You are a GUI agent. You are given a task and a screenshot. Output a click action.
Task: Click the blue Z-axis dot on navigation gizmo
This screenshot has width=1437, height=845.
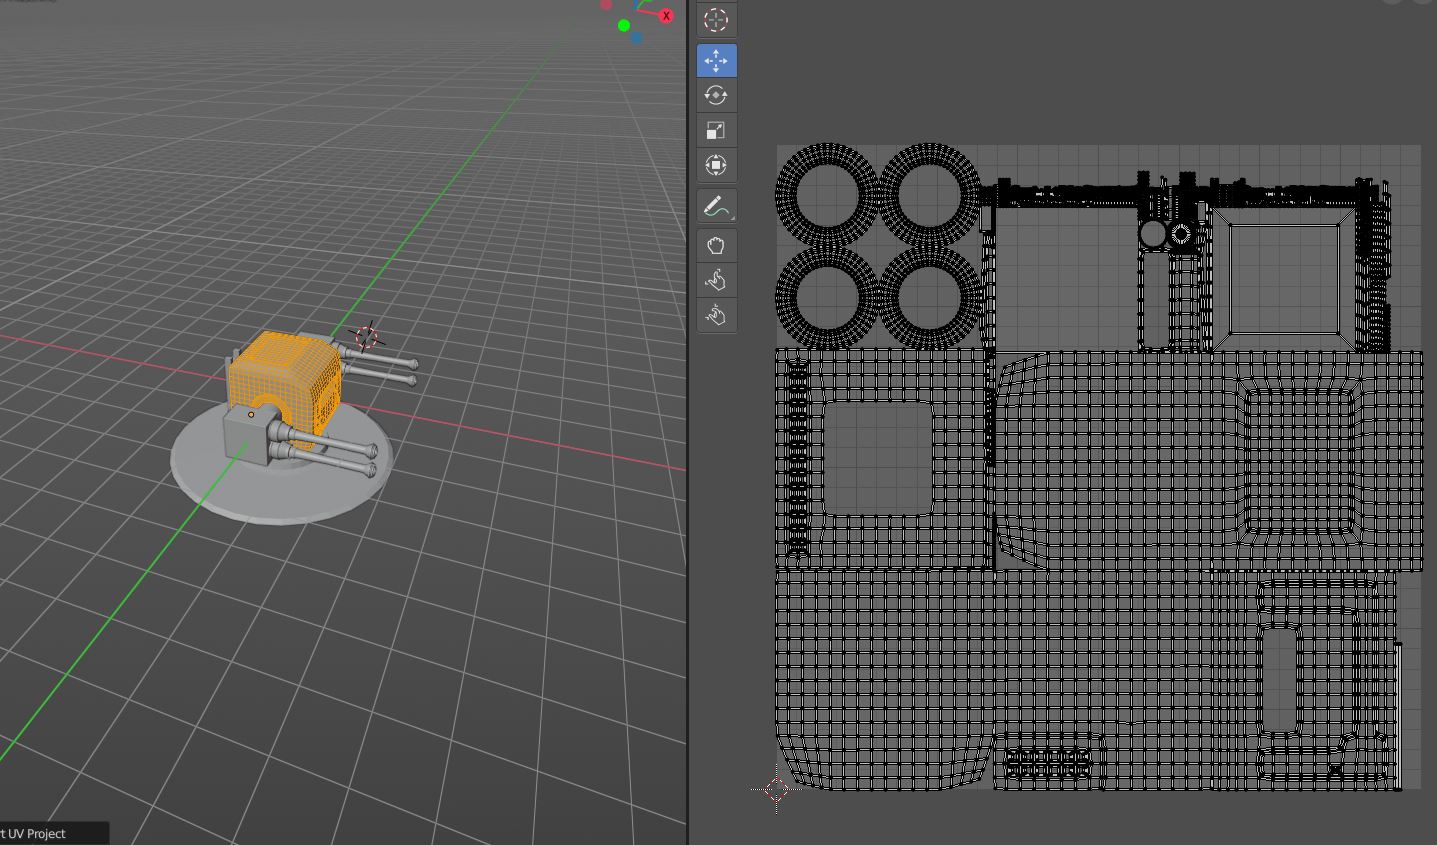[636, 38]
